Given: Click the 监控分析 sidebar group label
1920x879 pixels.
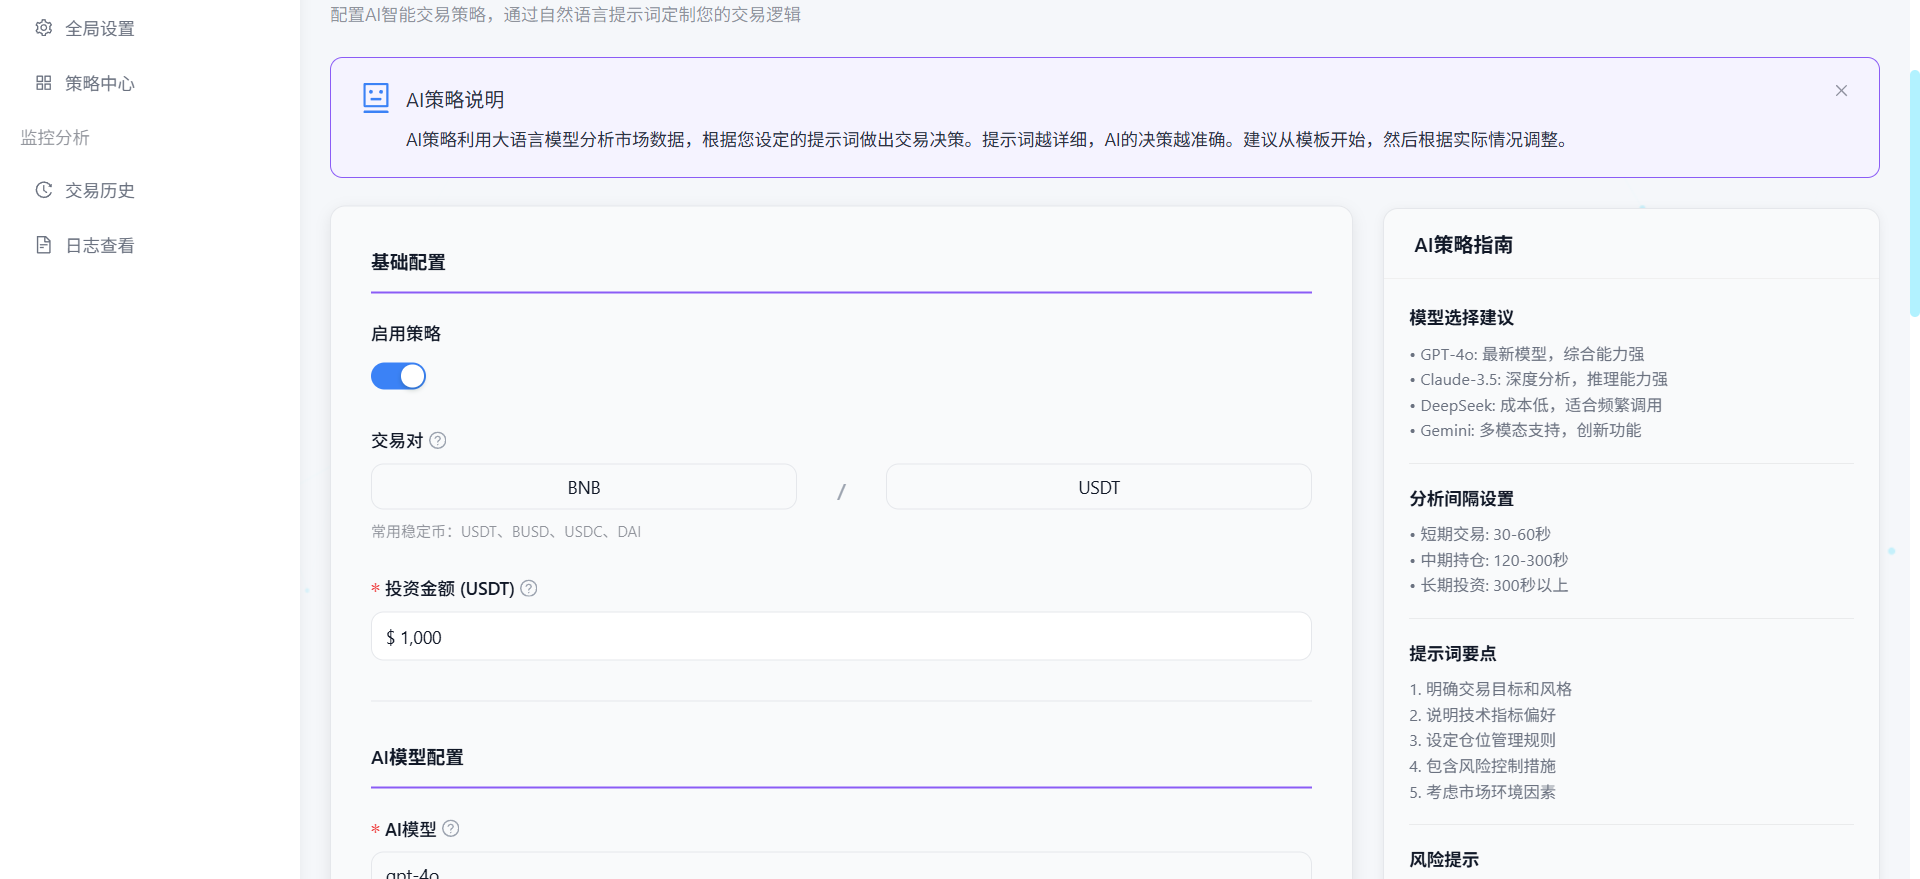Looking at the screenshot, I should coord(56,137).
